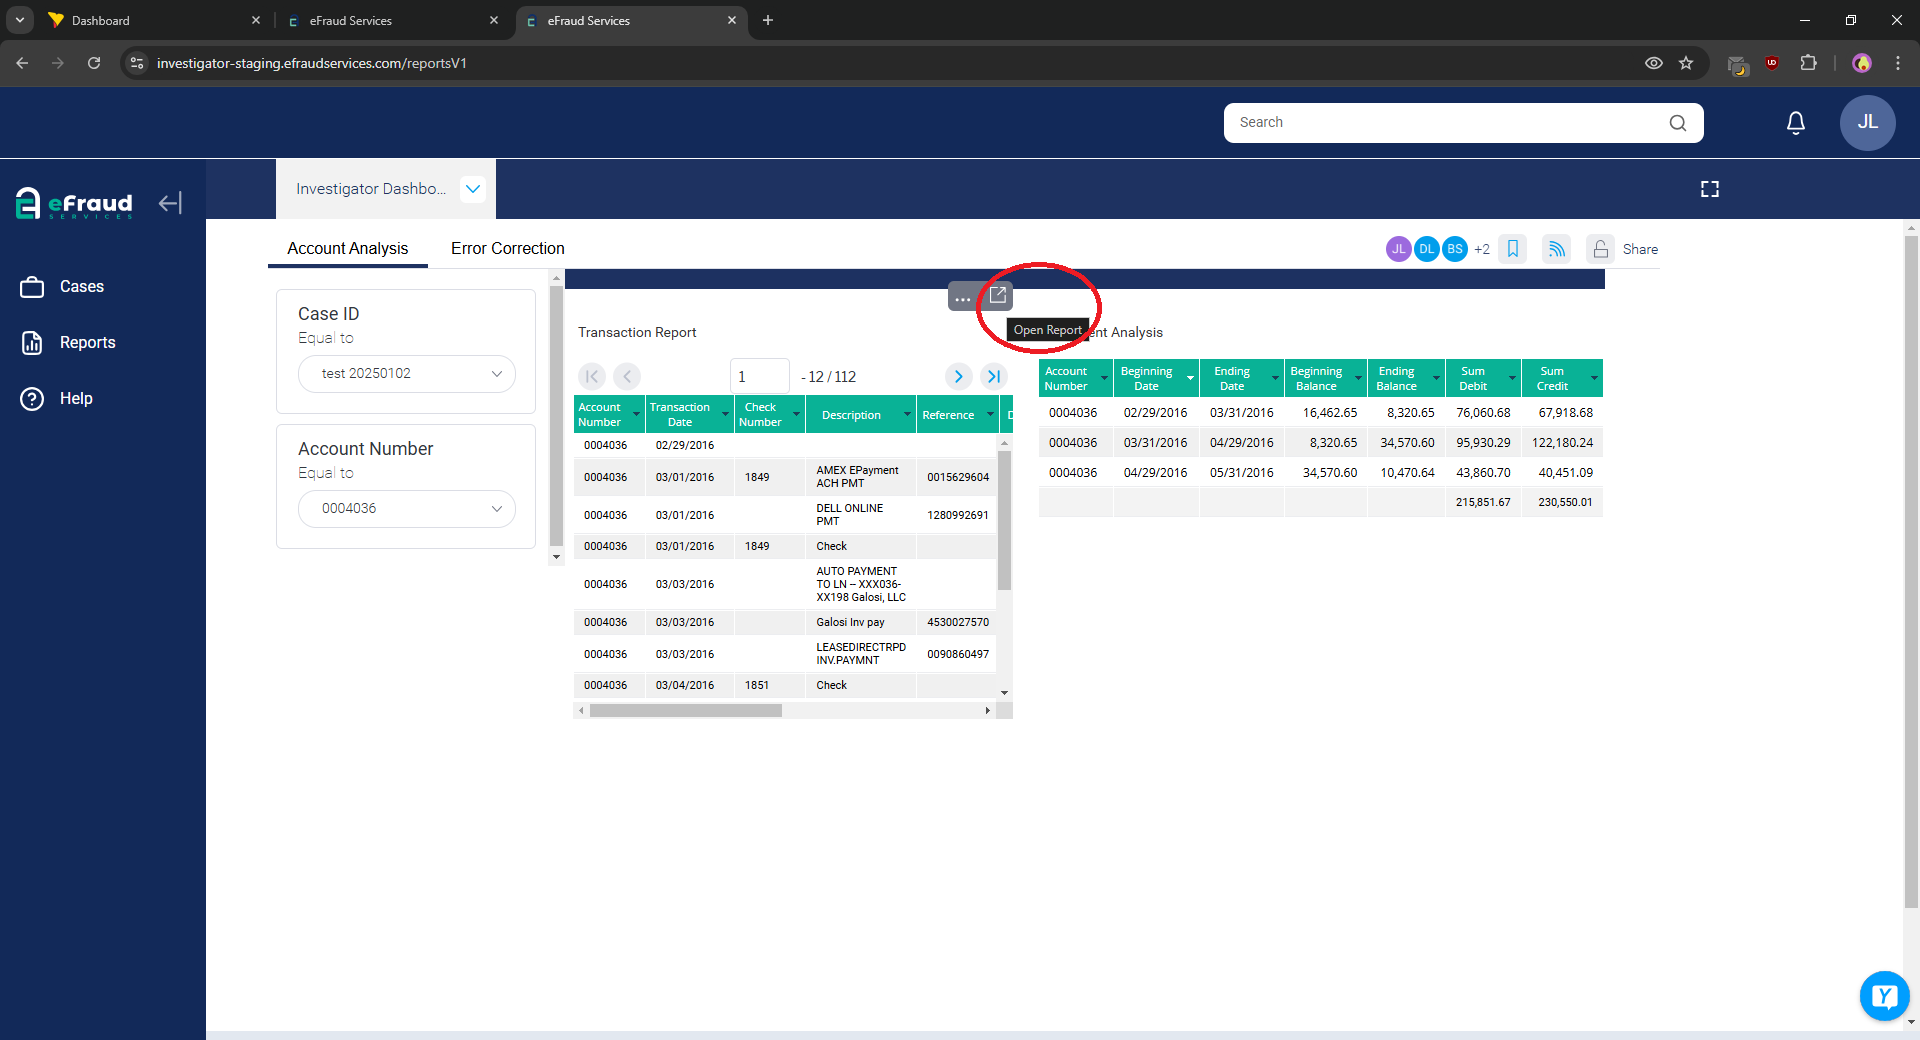Go to previous page of Transaction Report
Screen dimensions: 1920x1040
627,376
